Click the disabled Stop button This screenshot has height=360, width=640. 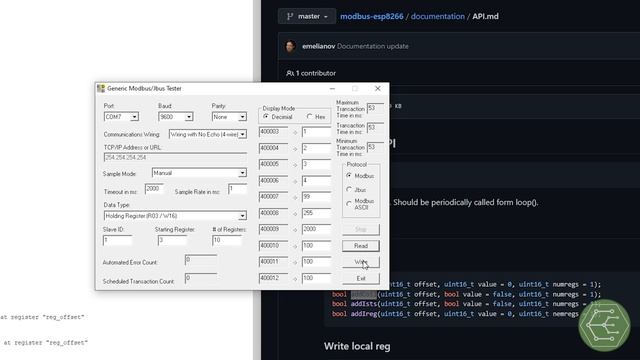pyautogui.click(x=361, y=229)
